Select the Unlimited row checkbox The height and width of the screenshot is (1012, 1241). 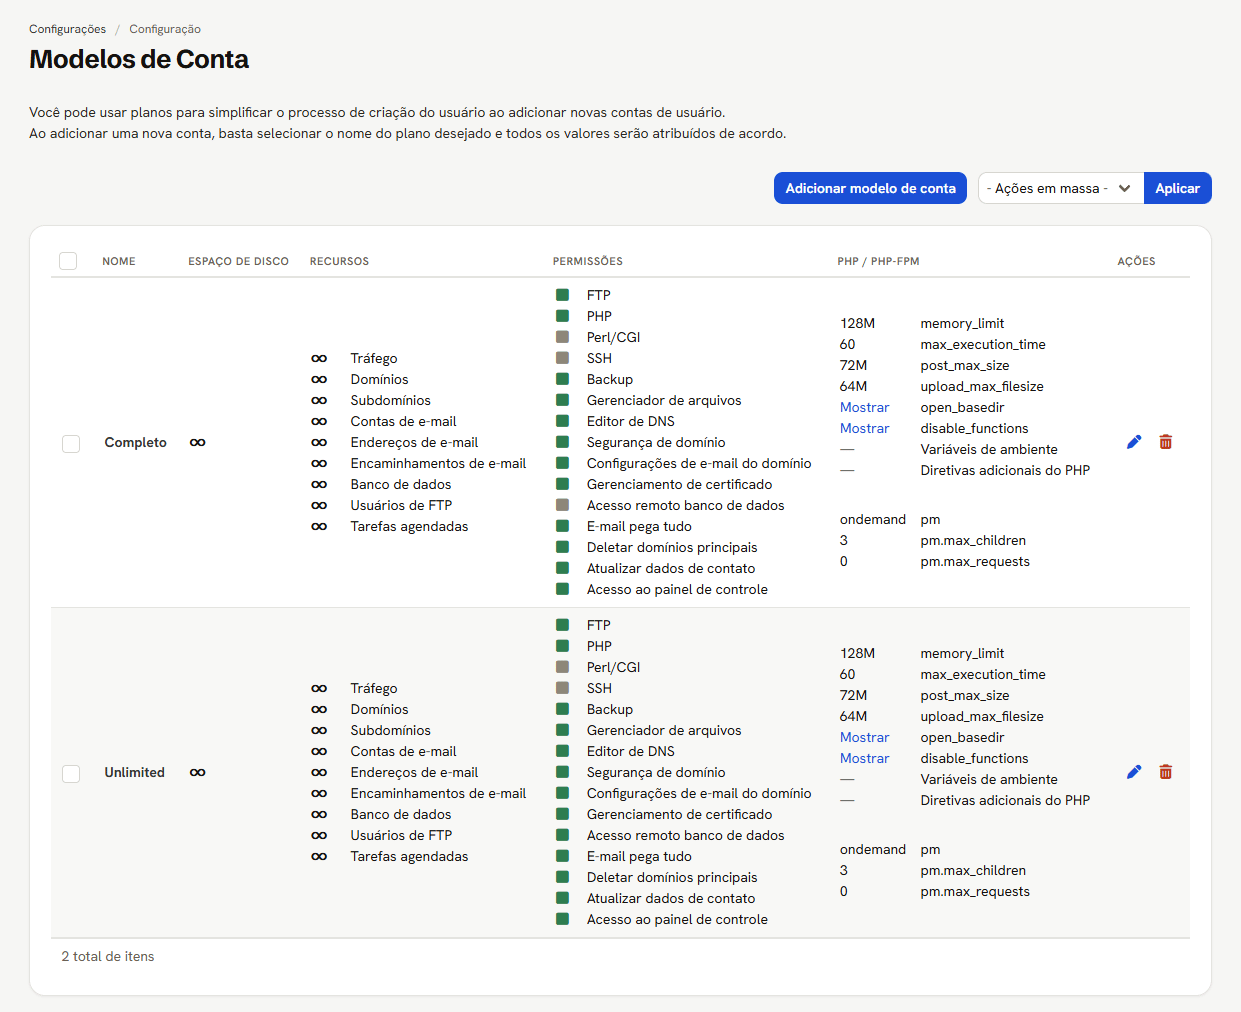71,773
